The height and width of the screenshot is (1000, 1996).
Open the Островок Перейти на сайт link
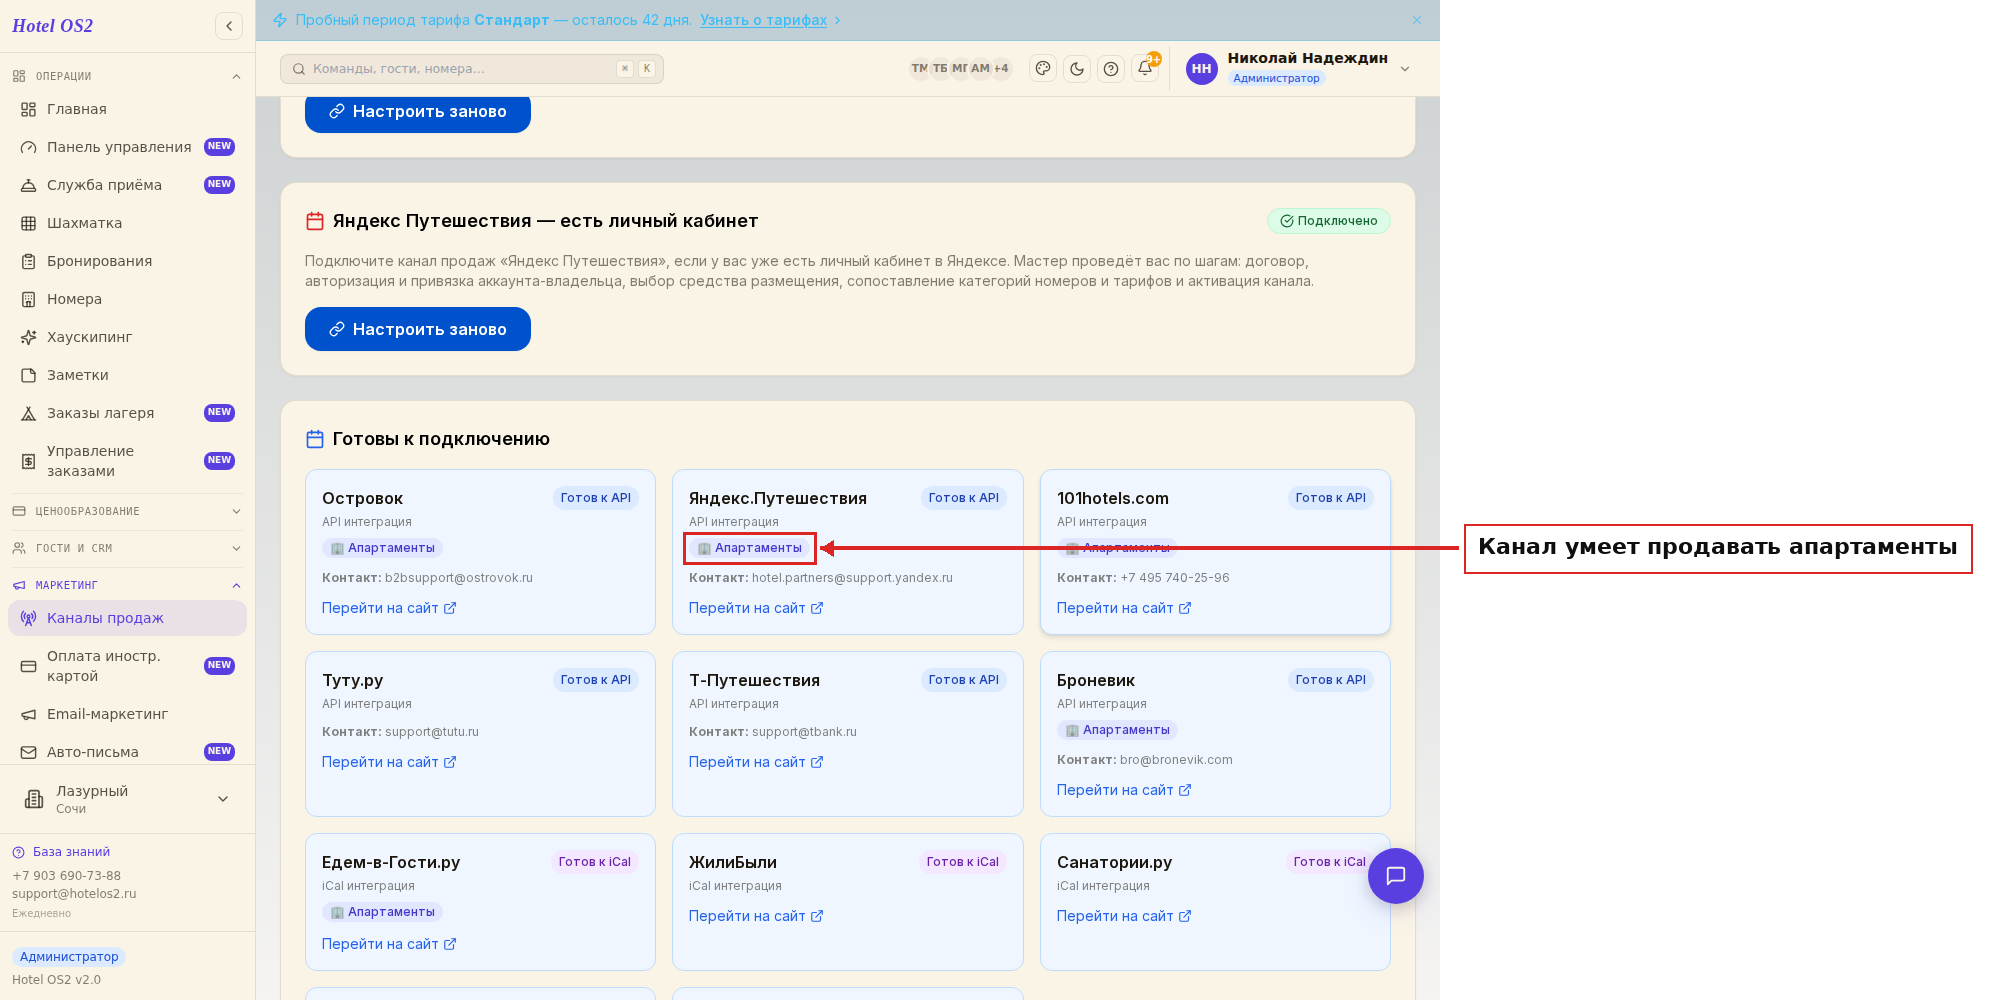pos(389,608)
